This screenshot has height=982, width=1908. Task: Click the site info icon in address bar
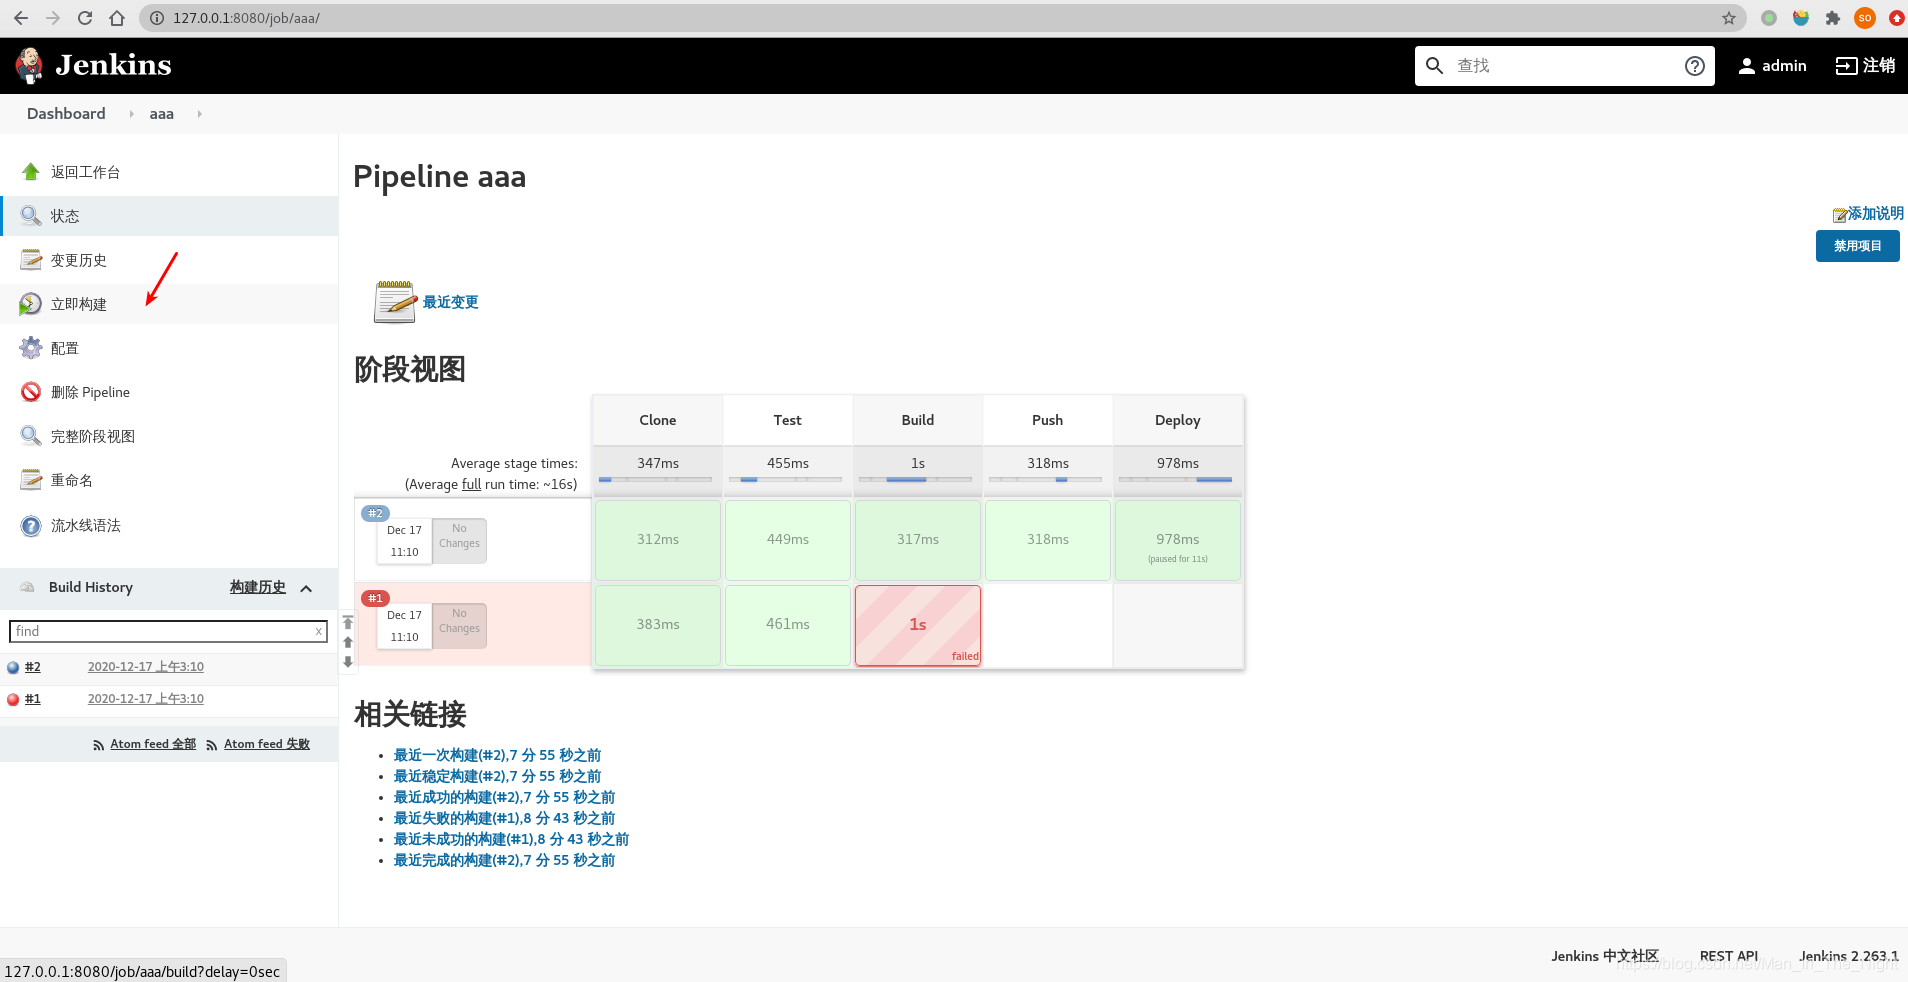pyautogui.click(x=157, y=18)
